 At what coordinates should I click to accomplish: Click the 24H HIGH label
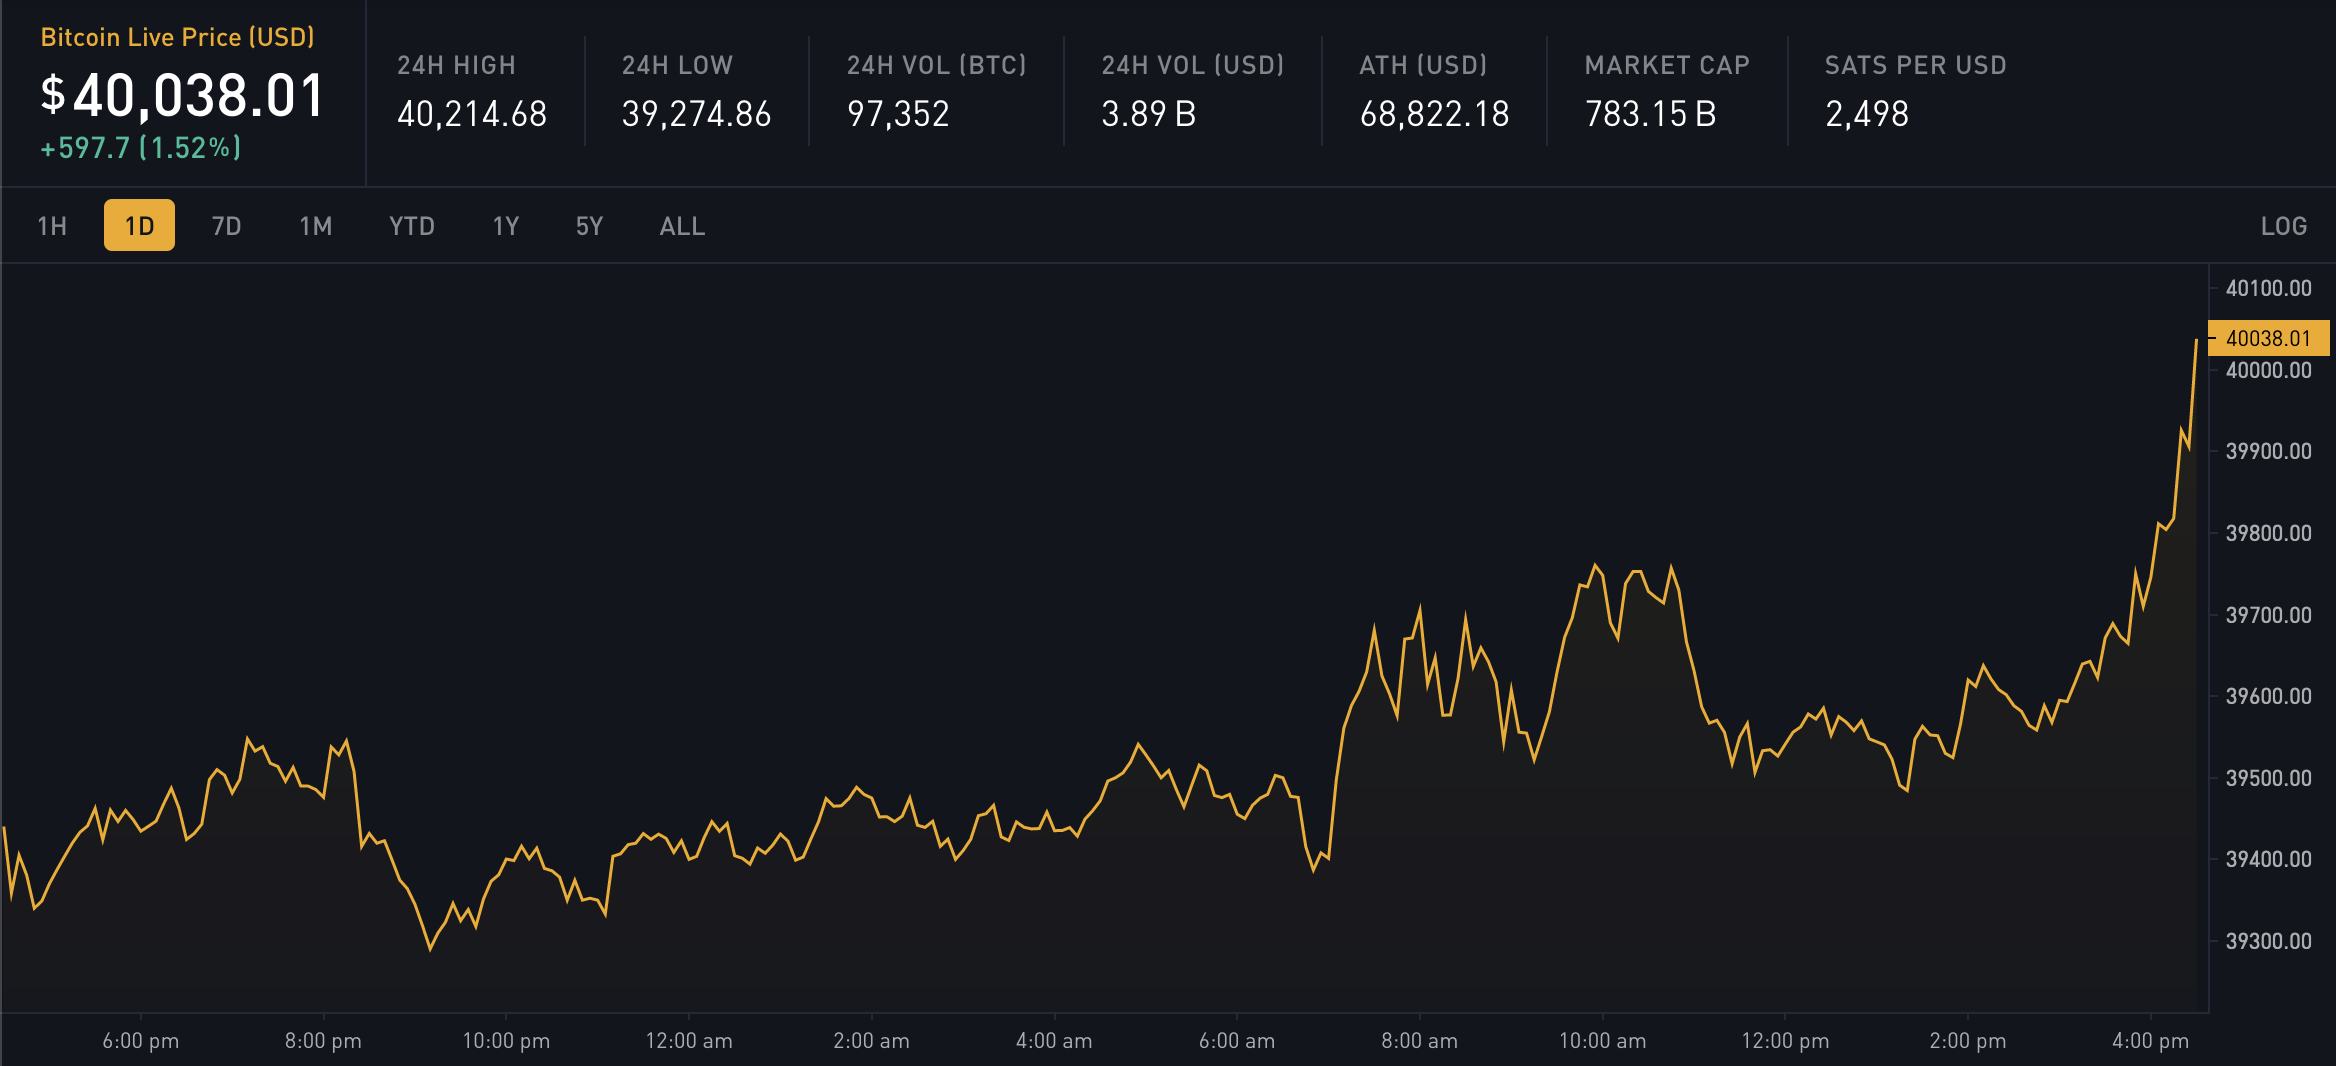pos(456,65)
